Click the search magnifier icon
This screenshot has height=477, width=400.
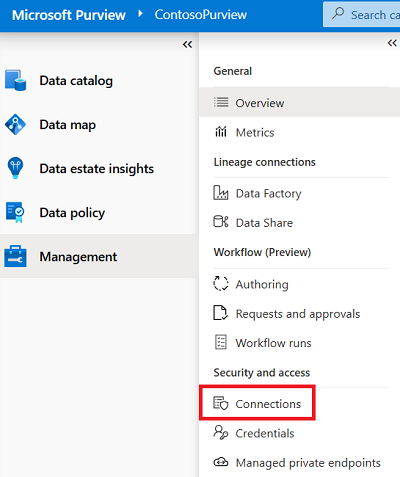pyautogui.click(x=338, y=13)
